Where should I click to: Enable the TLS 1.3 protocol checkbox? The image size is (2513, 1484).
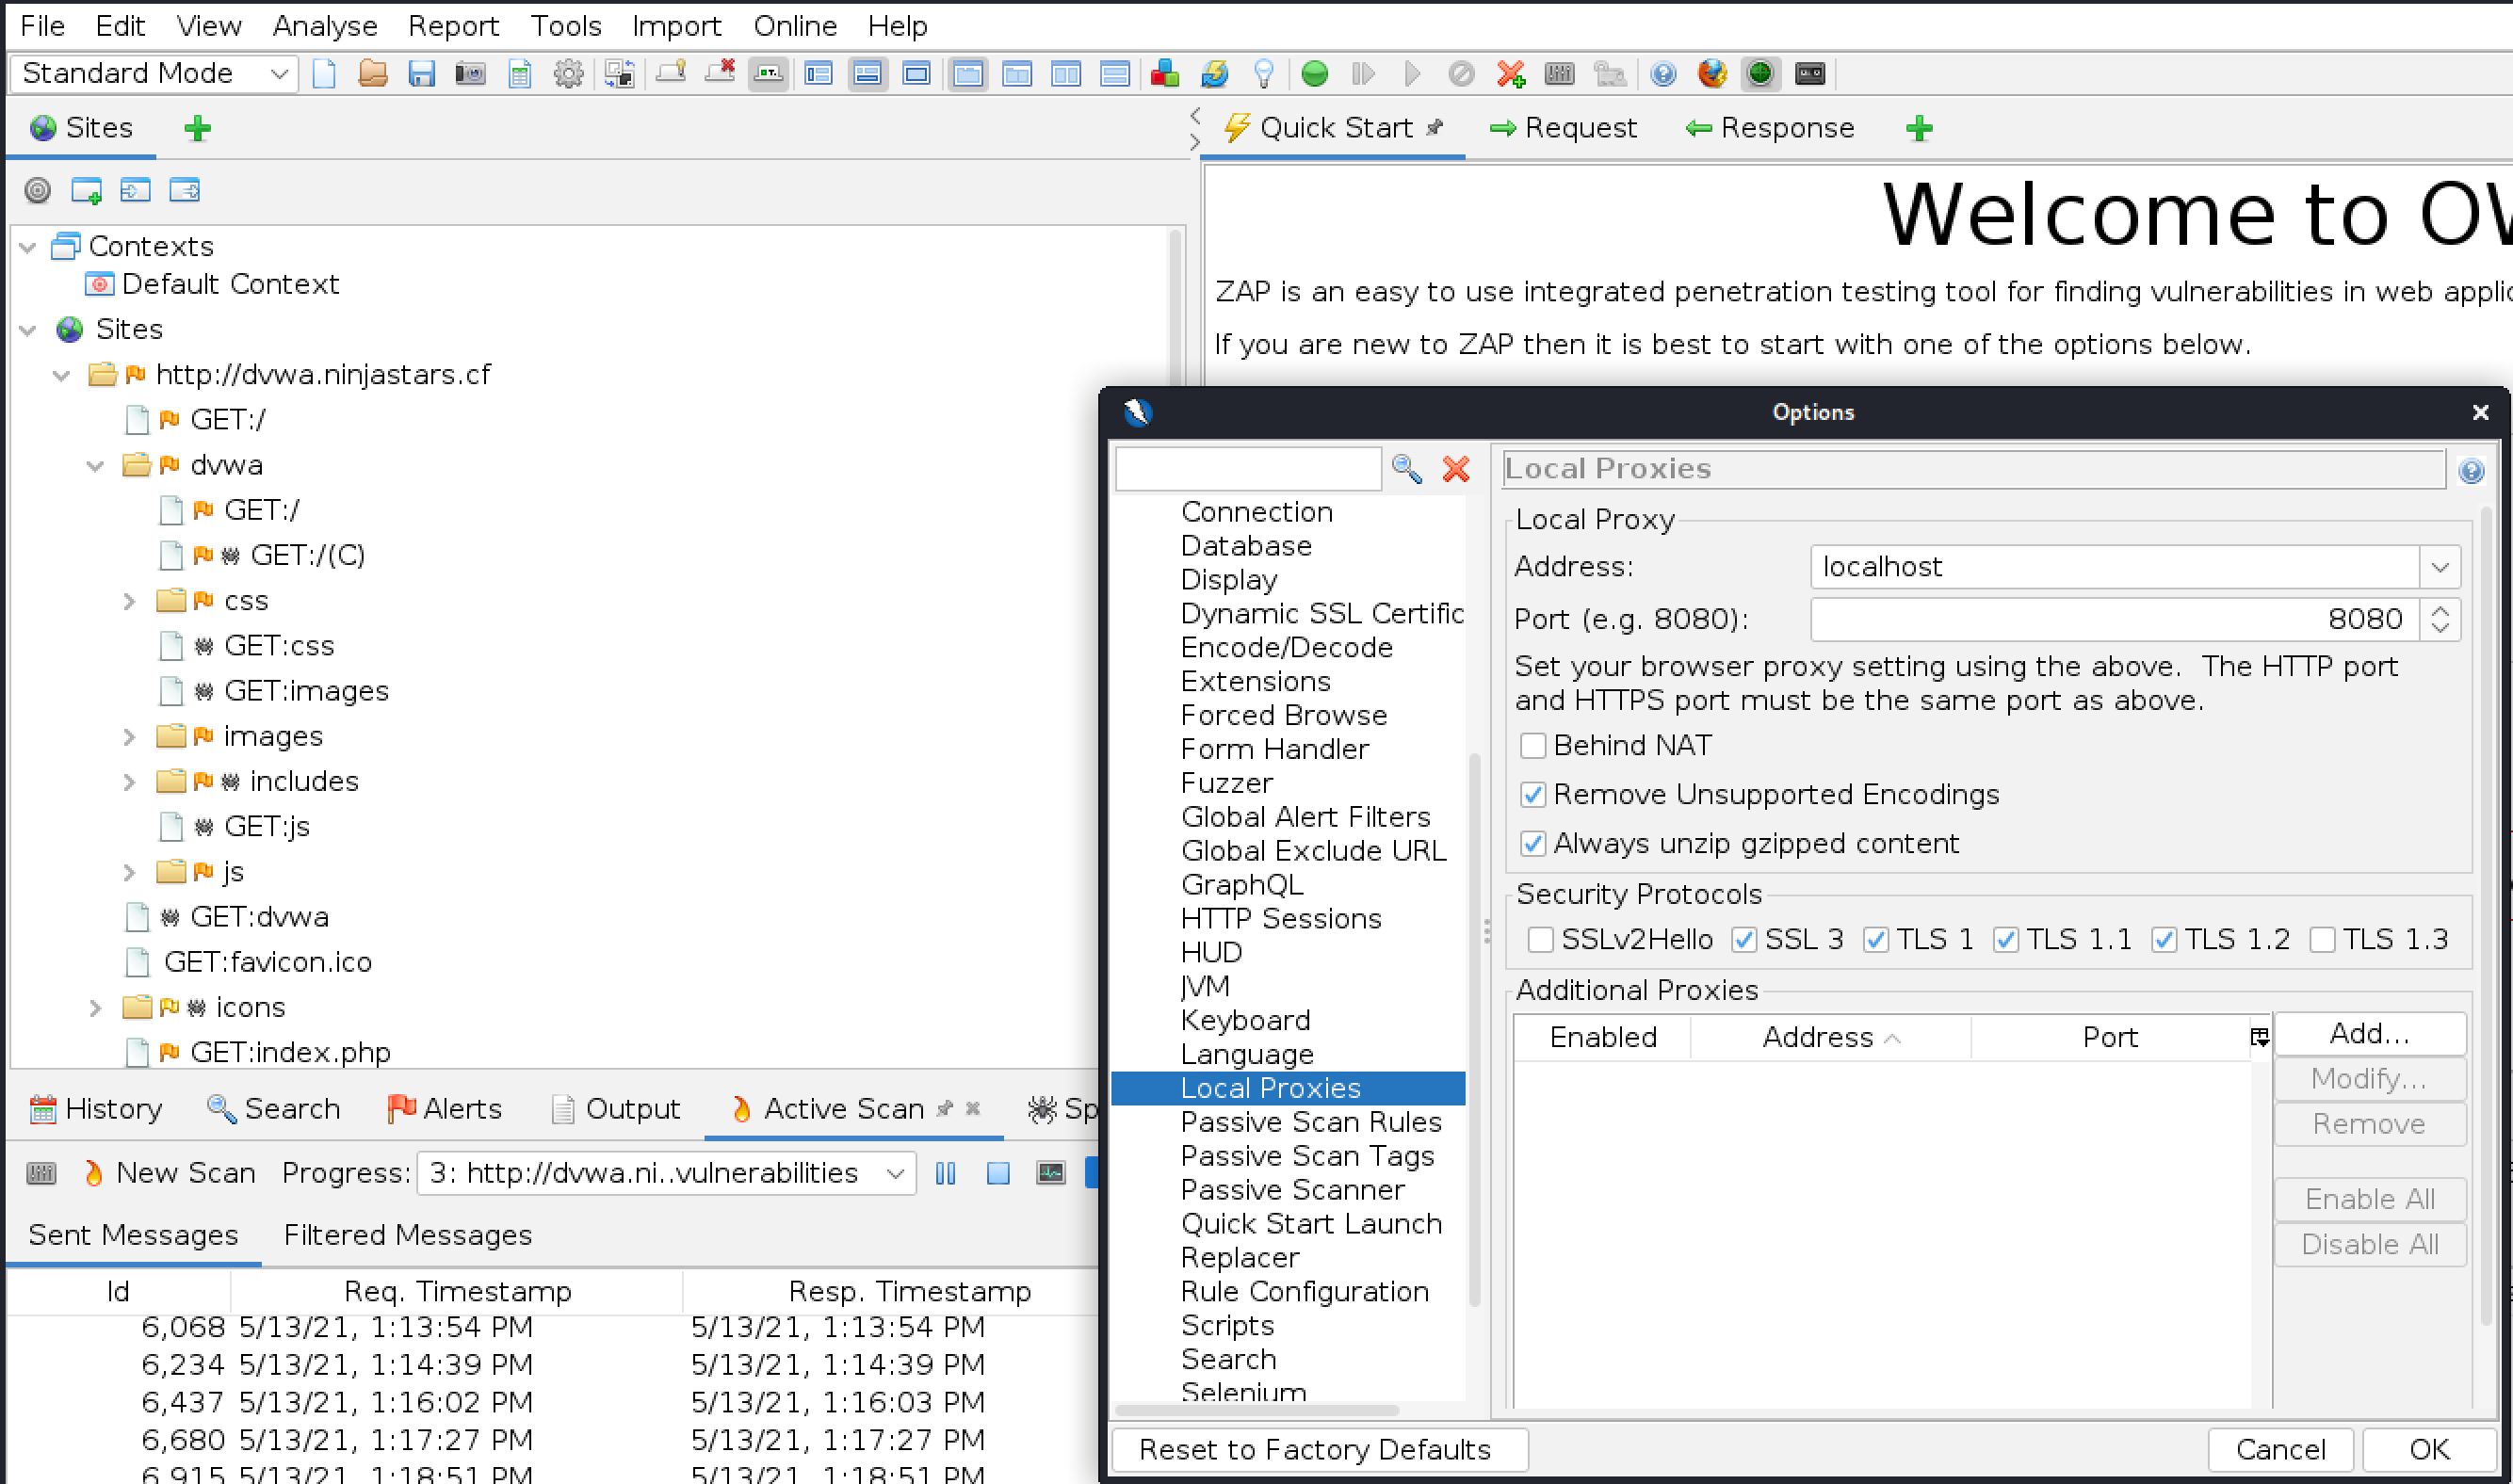click(x=2322, y=940)
